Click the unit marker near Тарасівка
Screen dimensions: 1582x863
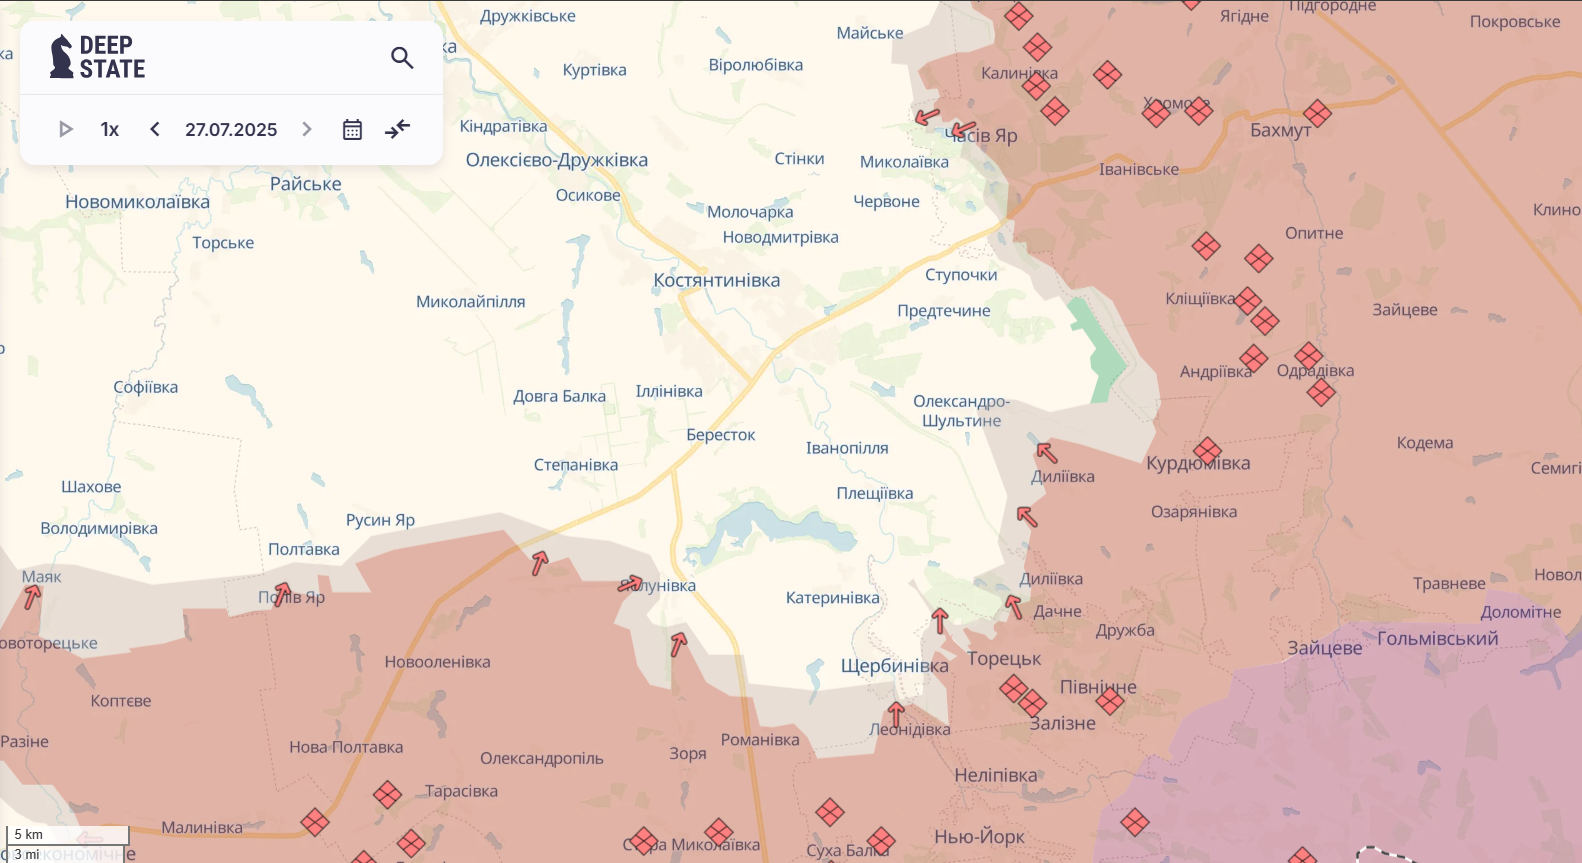click(x=387, y=795)
